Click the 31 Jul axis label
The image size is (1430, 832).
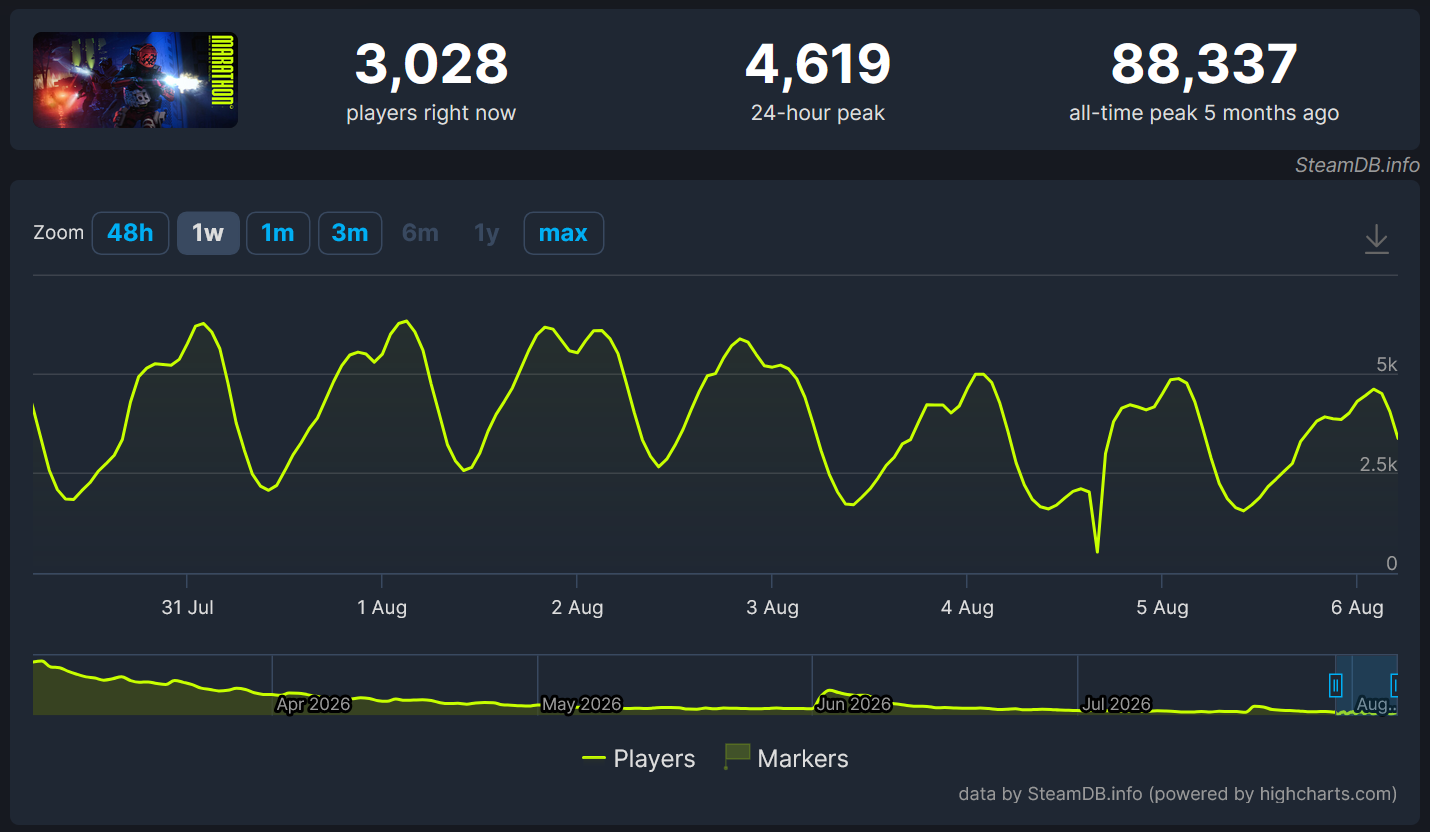click(187, 607)
